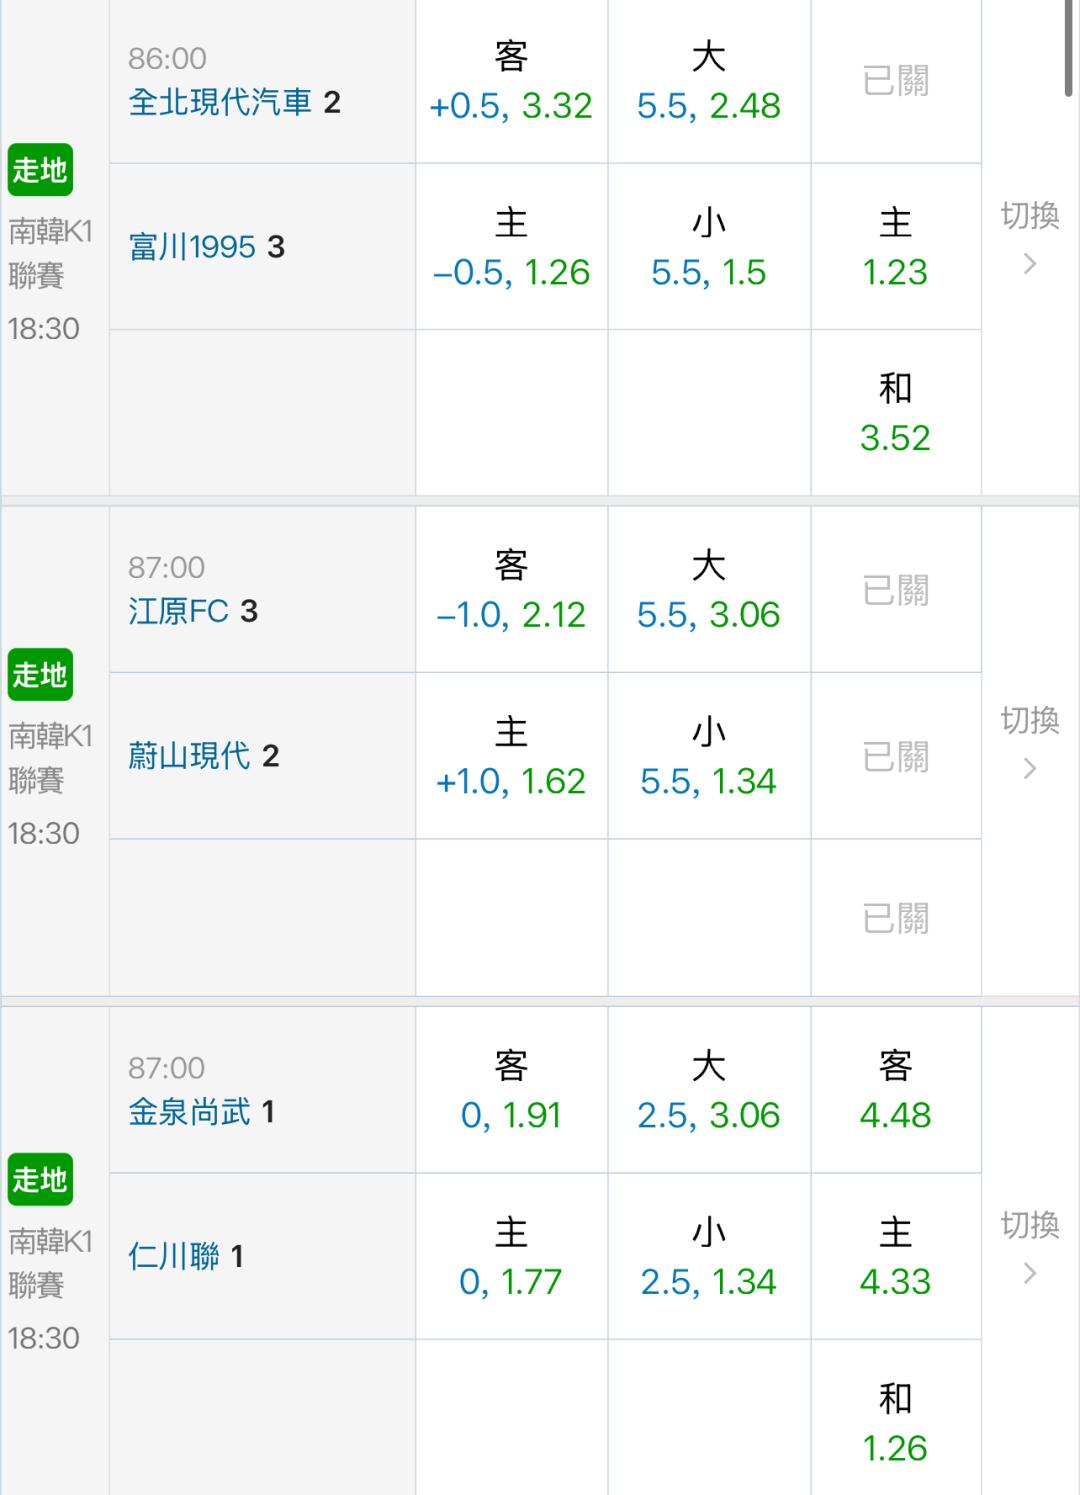The image size is (1080, 1495).
Task: Select home handicap -0.5 at 1.26
Action: 511,247
